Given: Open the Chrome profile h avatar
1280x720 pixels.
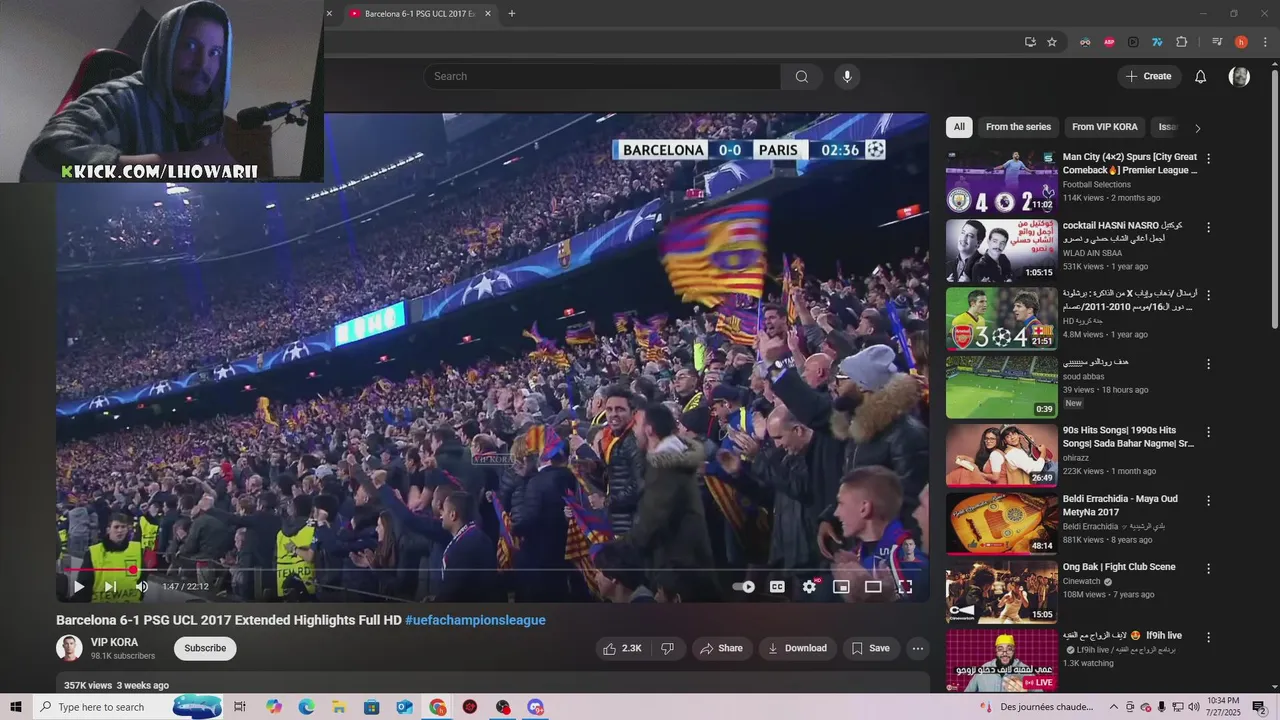Looking at the screenshot, I should tap(1241, 42).
